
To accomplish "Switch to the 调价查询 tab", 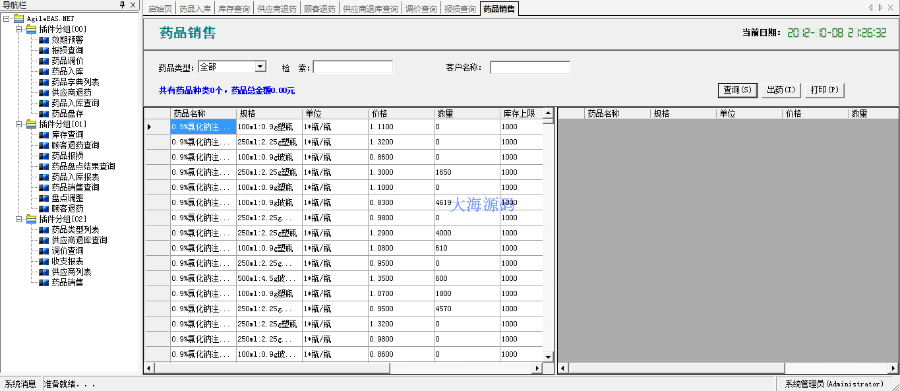I will 421,9.
